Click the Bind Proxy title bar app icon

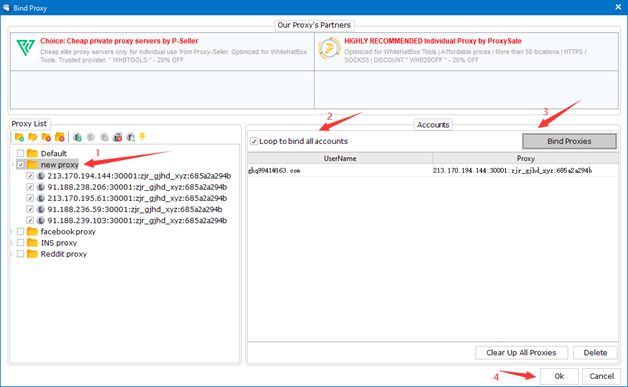6,8
